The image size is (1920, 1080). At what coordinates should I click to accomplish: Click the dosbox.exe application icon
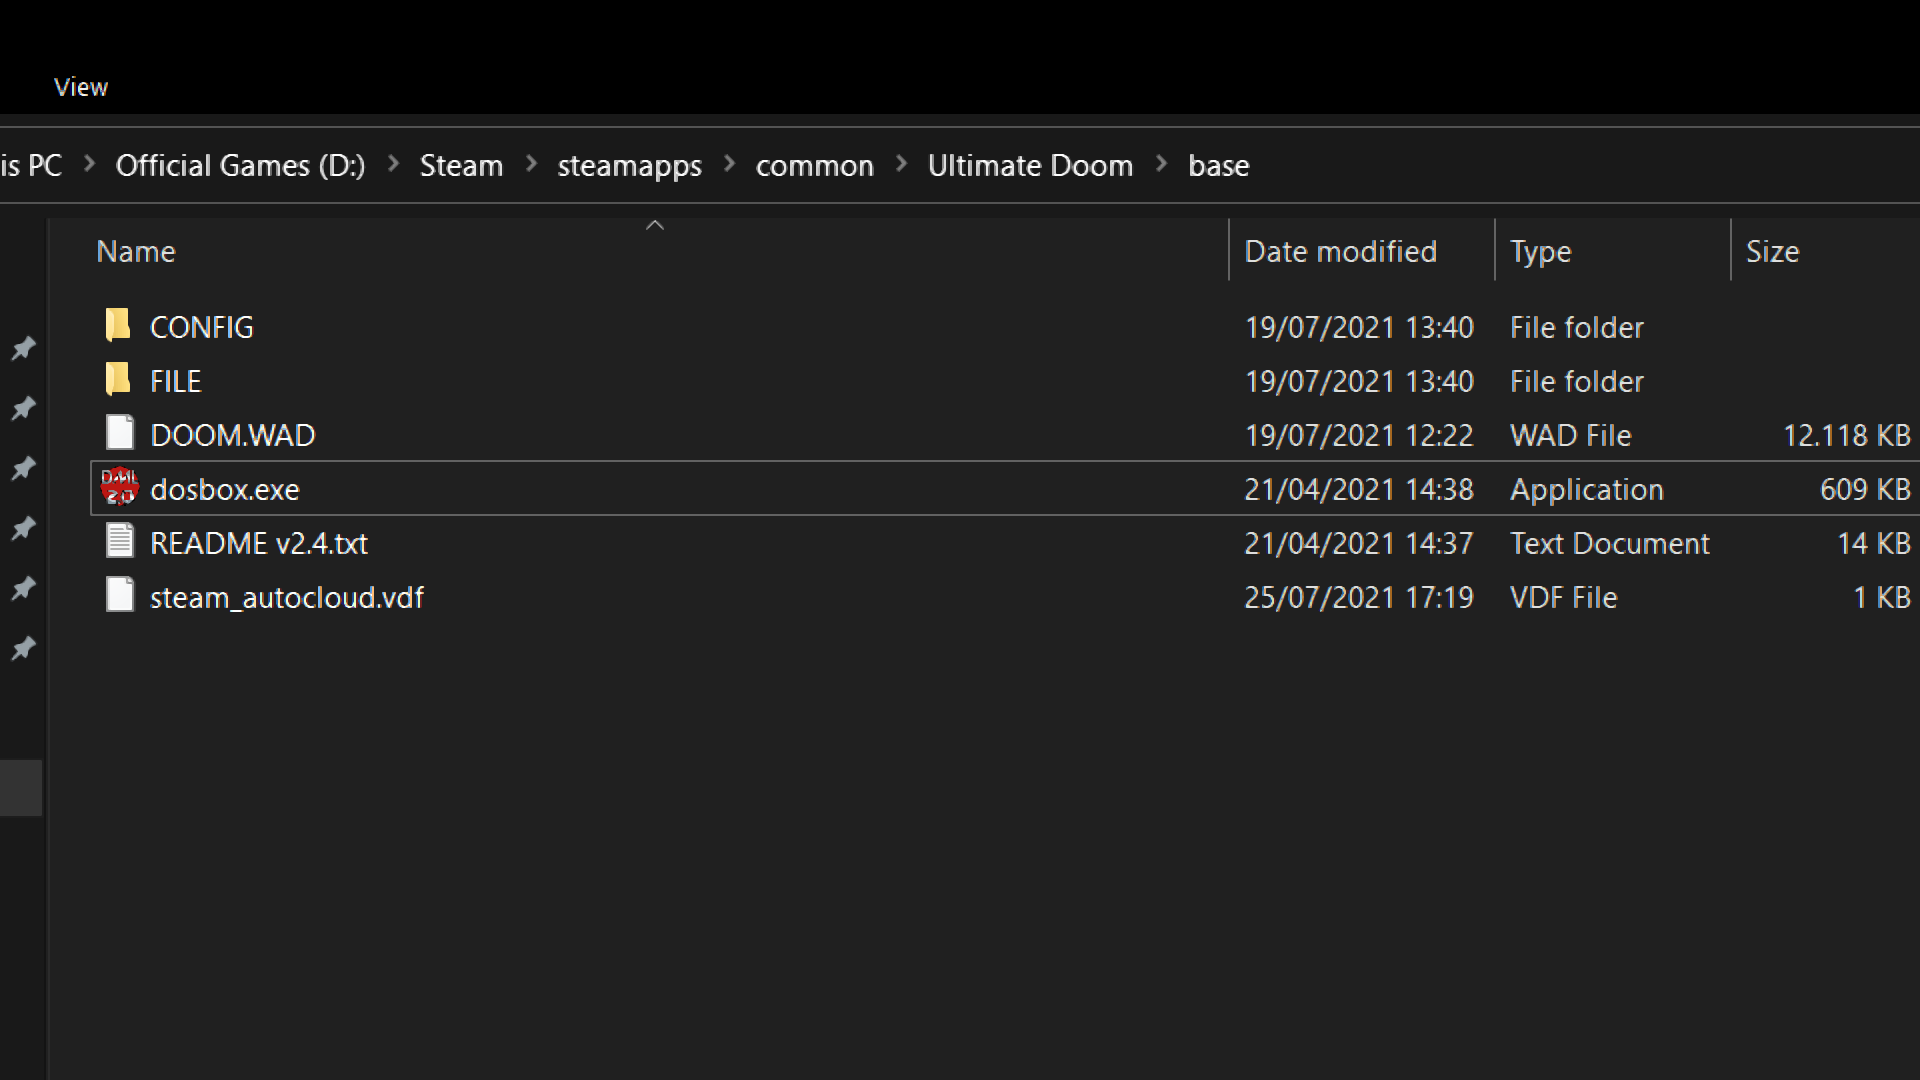(120, 487)
